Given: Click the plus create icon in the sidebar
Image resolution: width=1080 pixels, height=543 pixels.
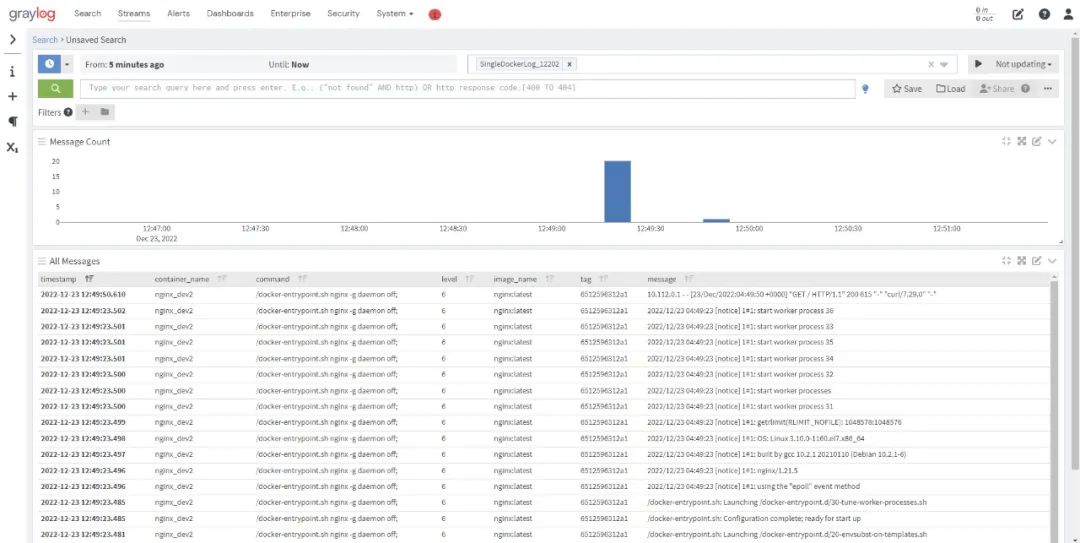Looking at the screenshot, I should coord(13,97).
